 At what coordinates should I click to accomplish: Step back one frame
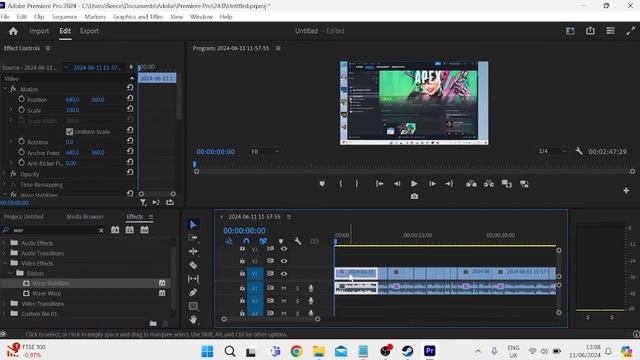[397, 184]
